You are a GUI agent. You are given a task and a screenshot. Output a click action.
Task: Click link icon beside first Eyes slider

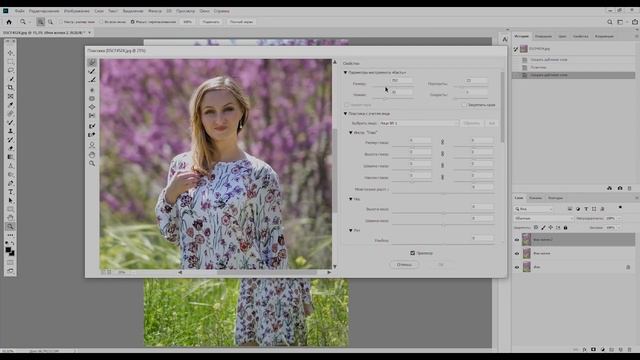point(442,142)
